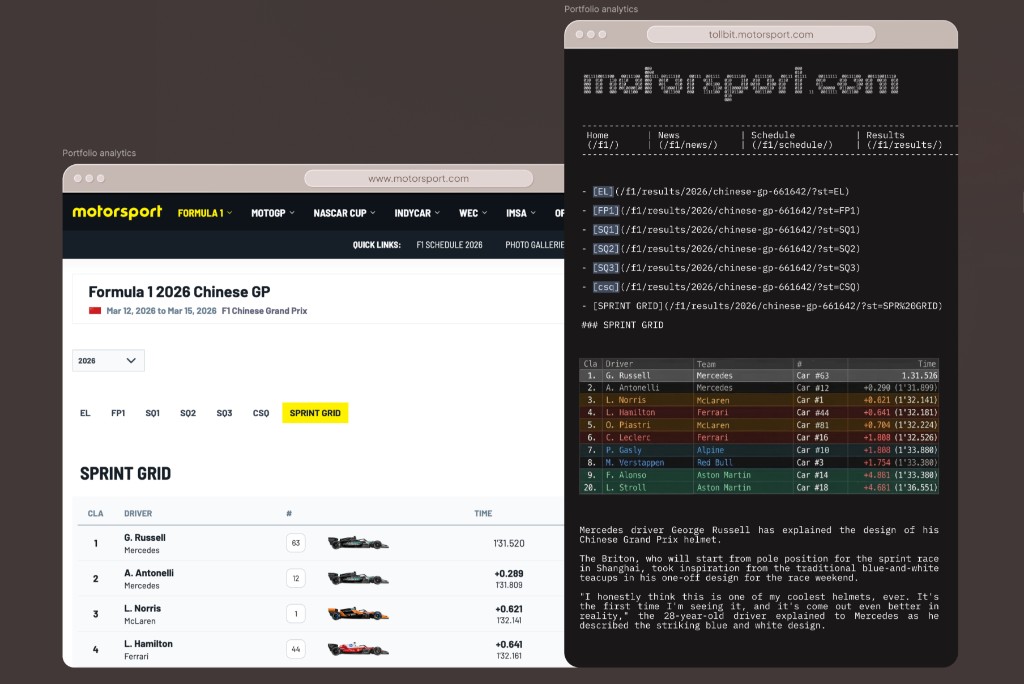Click L. Hamilton's red Ferrari car image

pos(357,648)
